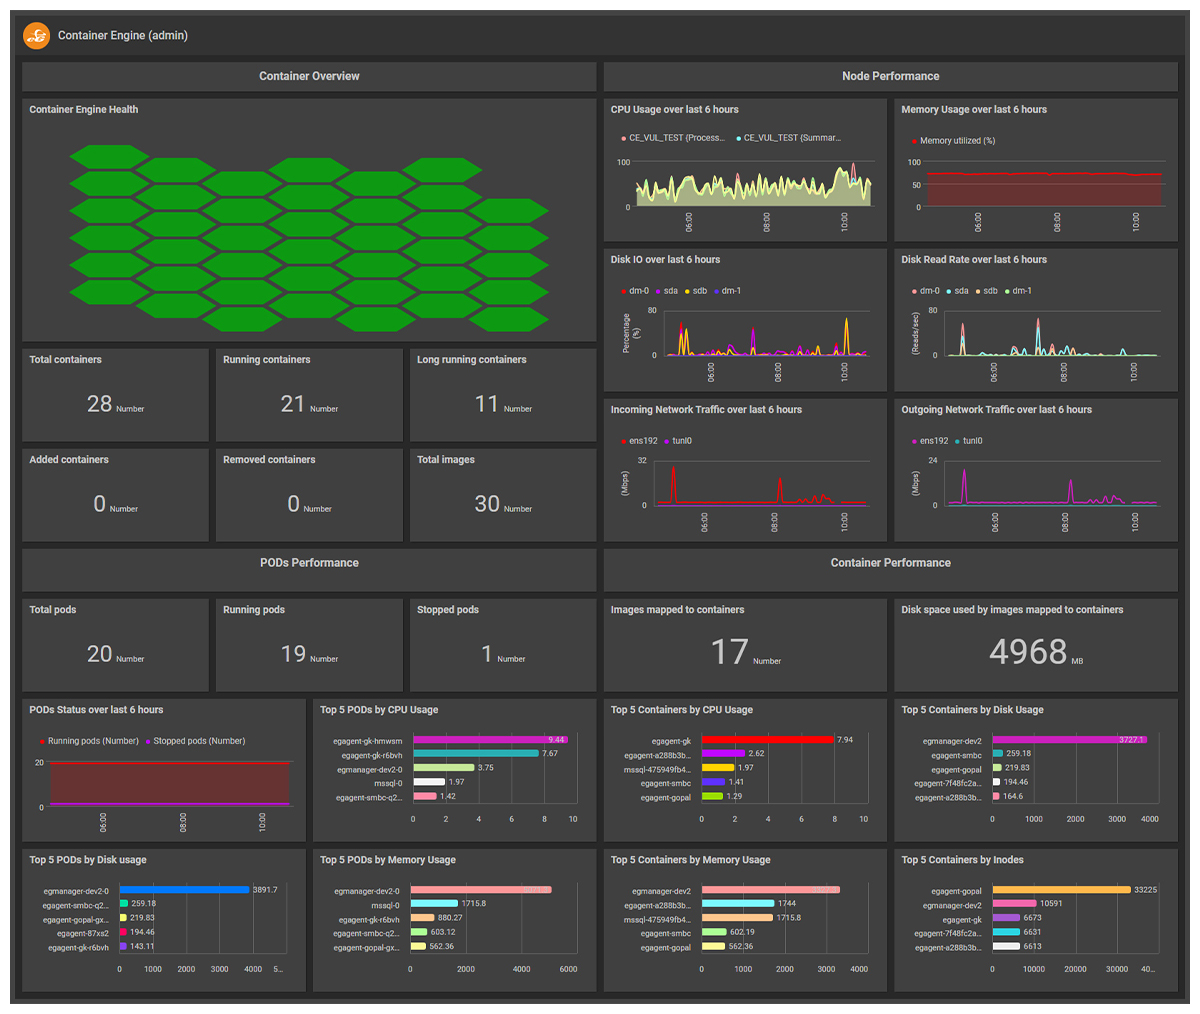Screen dimensions: 1200x1014
Task: Hide Stopped pods (Number) legend series
Action: point(198,741)
